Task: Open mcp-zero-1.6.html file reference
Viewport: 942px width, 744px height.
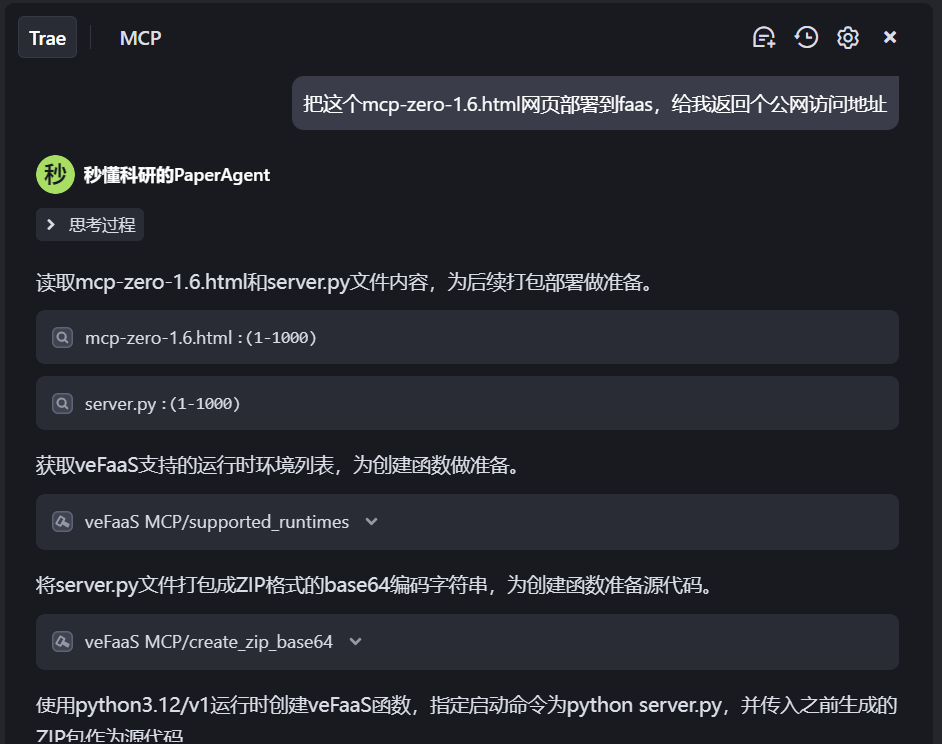Action: coord(467,337)
